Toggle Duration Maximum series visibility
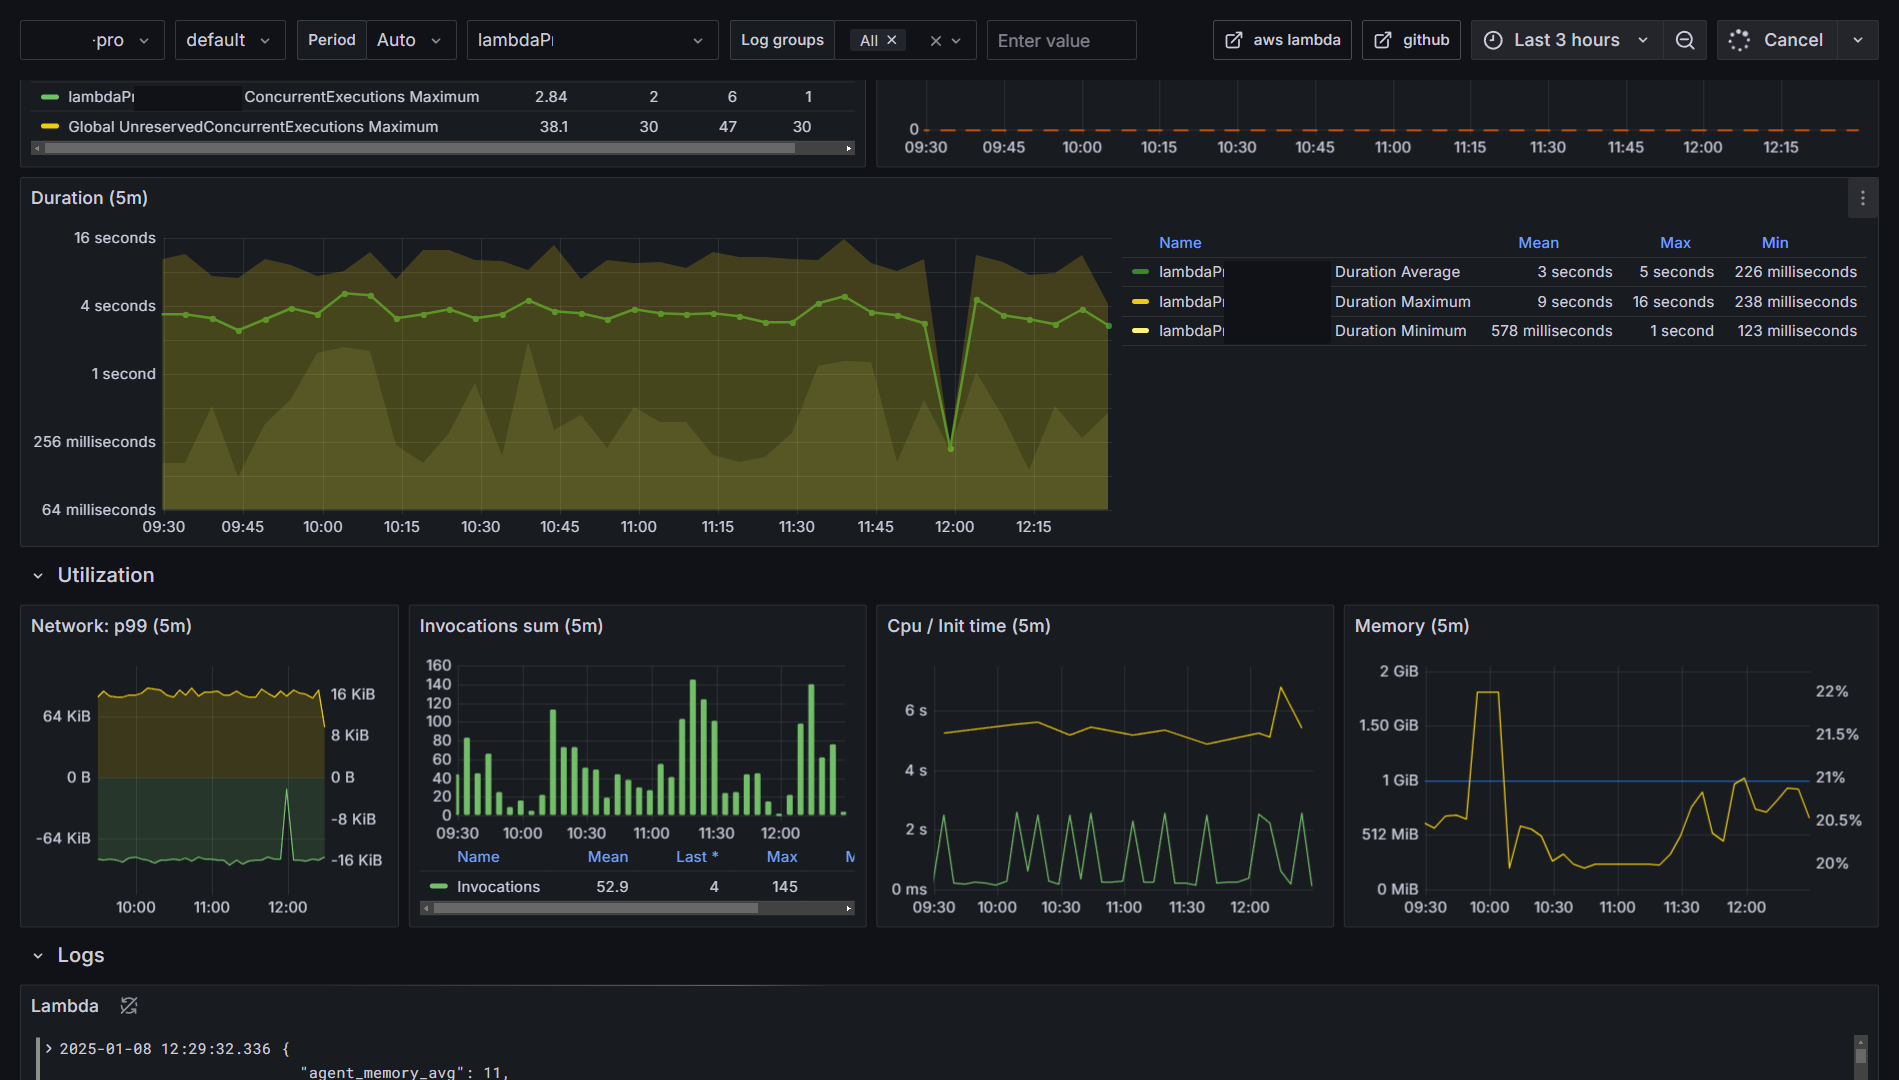 coord(1402,302)
